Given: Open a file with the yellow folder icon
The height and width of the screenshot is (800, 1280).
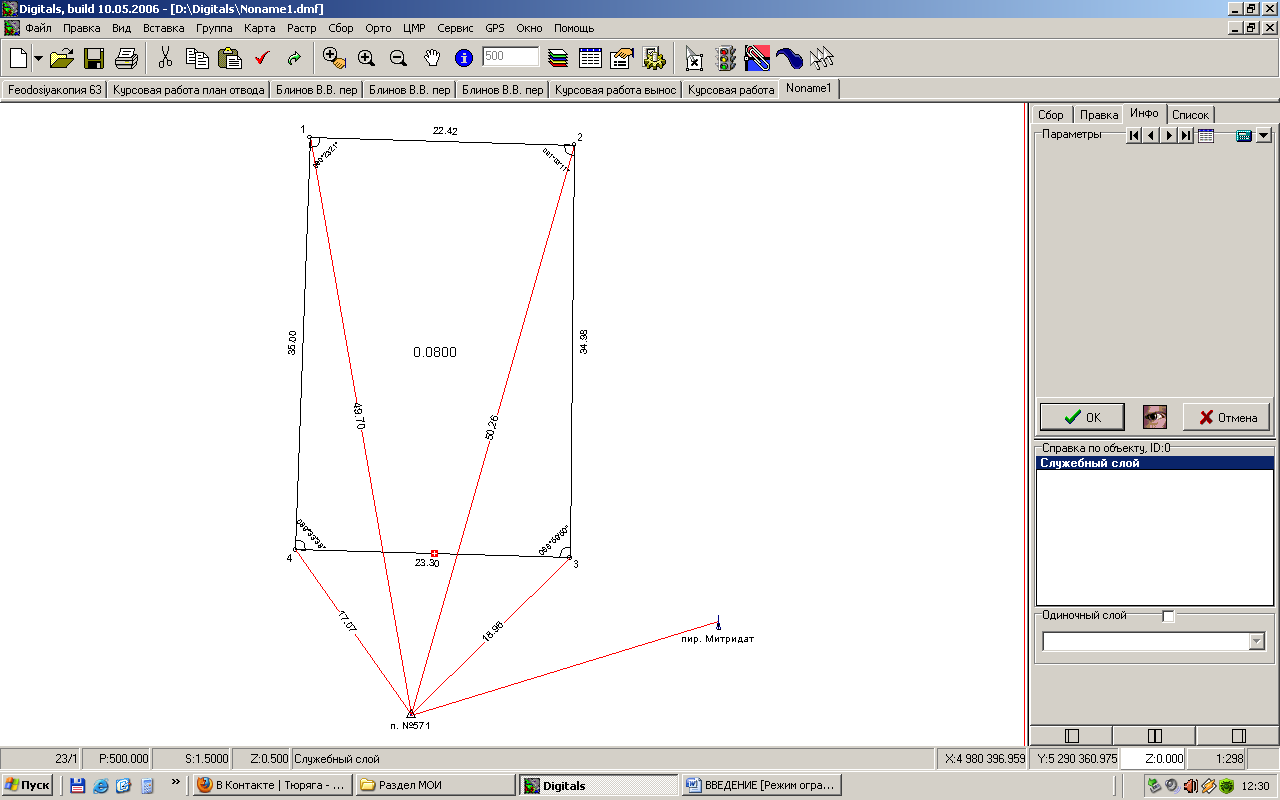Looking at the screenshot, I should coord(62,58).
